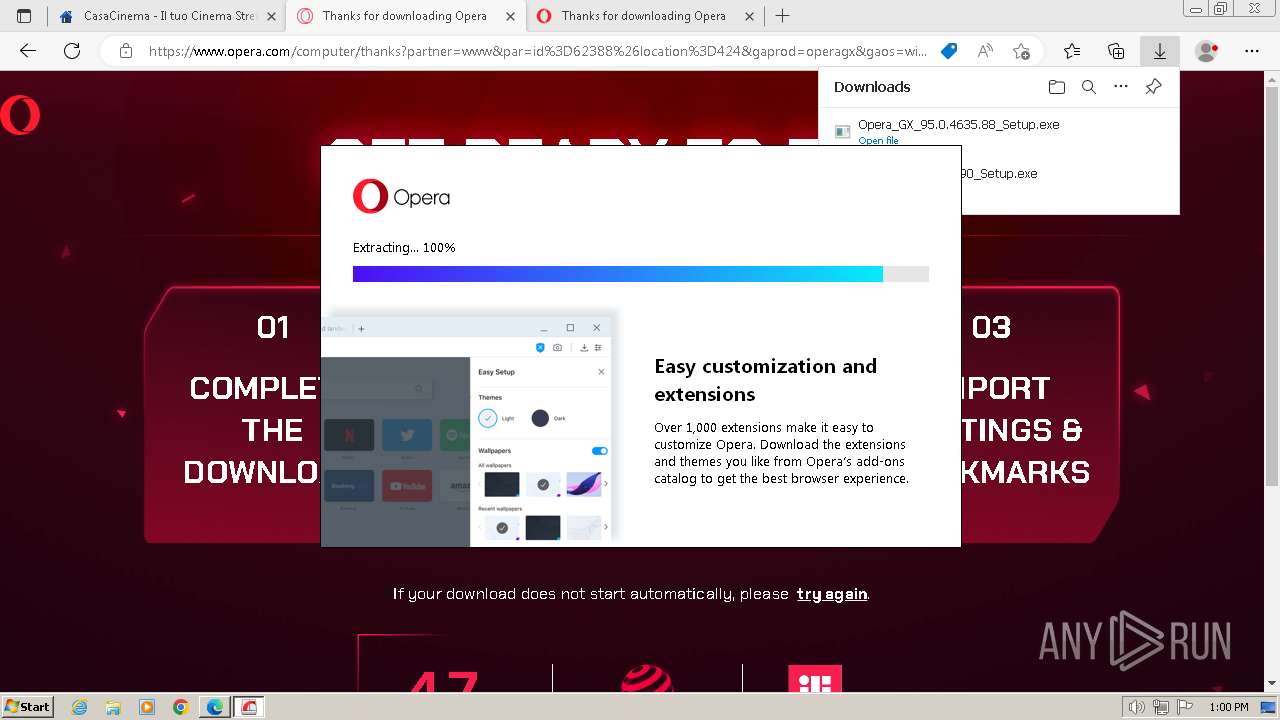Open the user profile icon

coord(1207,51)
